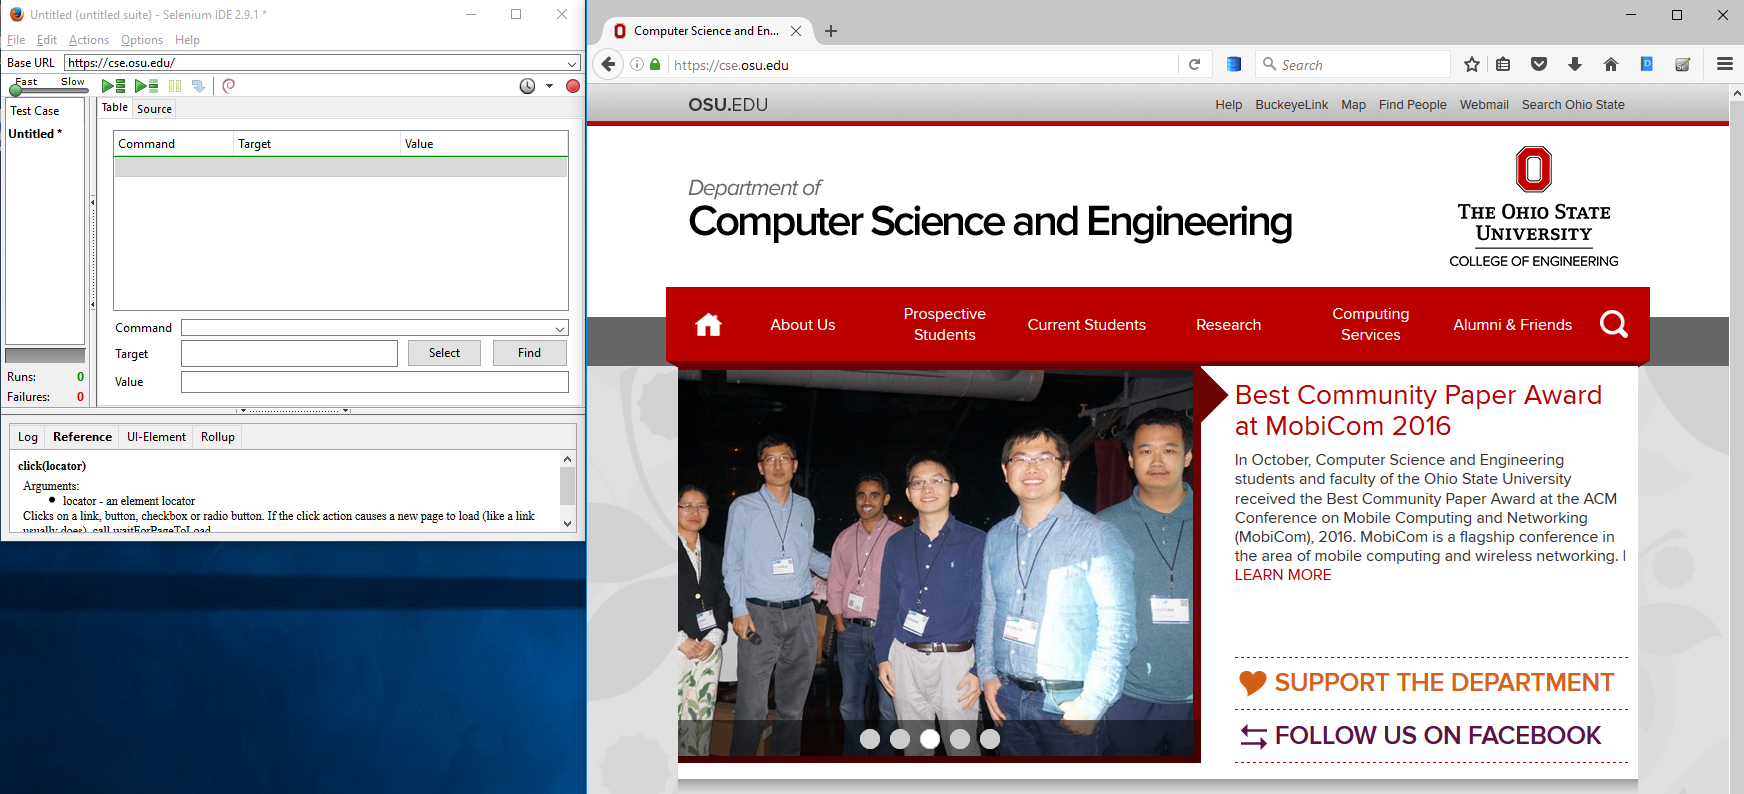This screenshot has height=794, width=1744.
Task: Click the Webmail link
Action: click(1483, 105)
